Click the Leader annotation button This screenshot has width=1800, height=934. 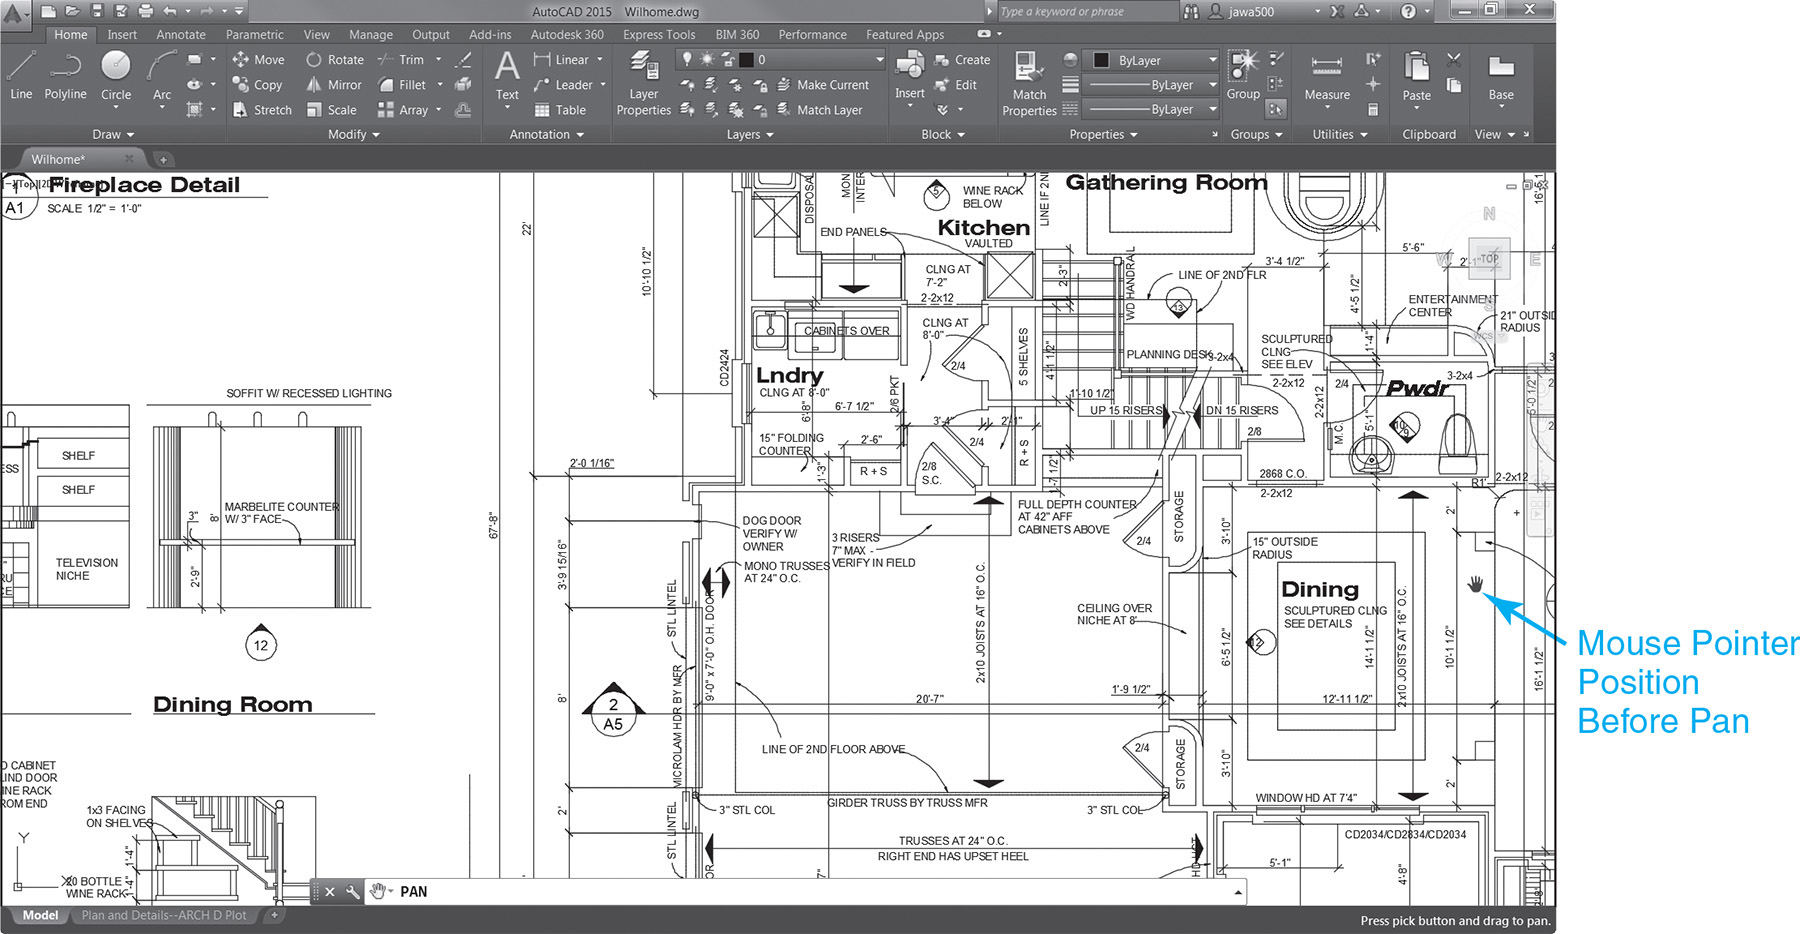click(x=563, y=85)
